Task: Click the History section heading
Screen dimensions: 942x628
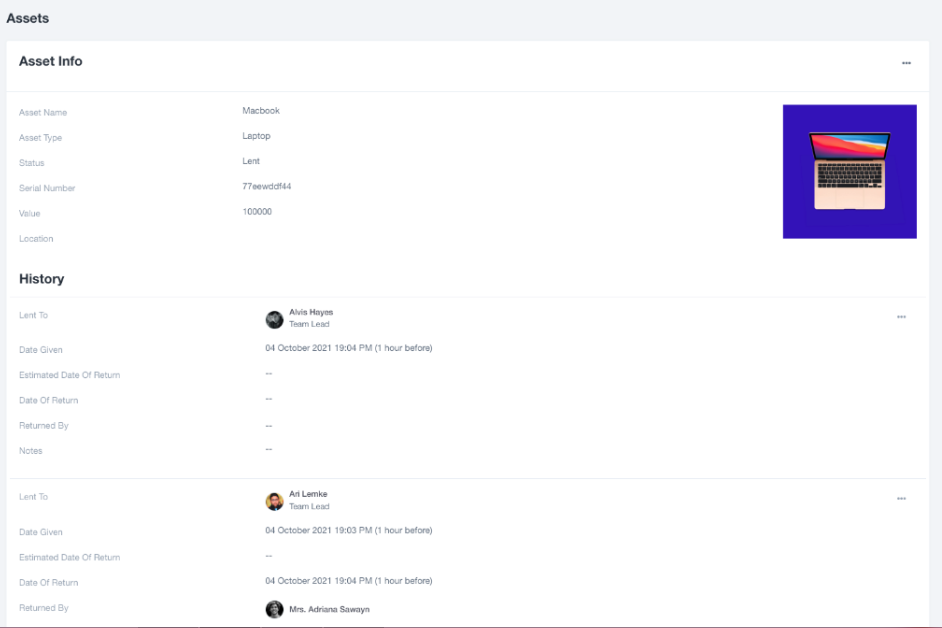Action: (42, 279)
